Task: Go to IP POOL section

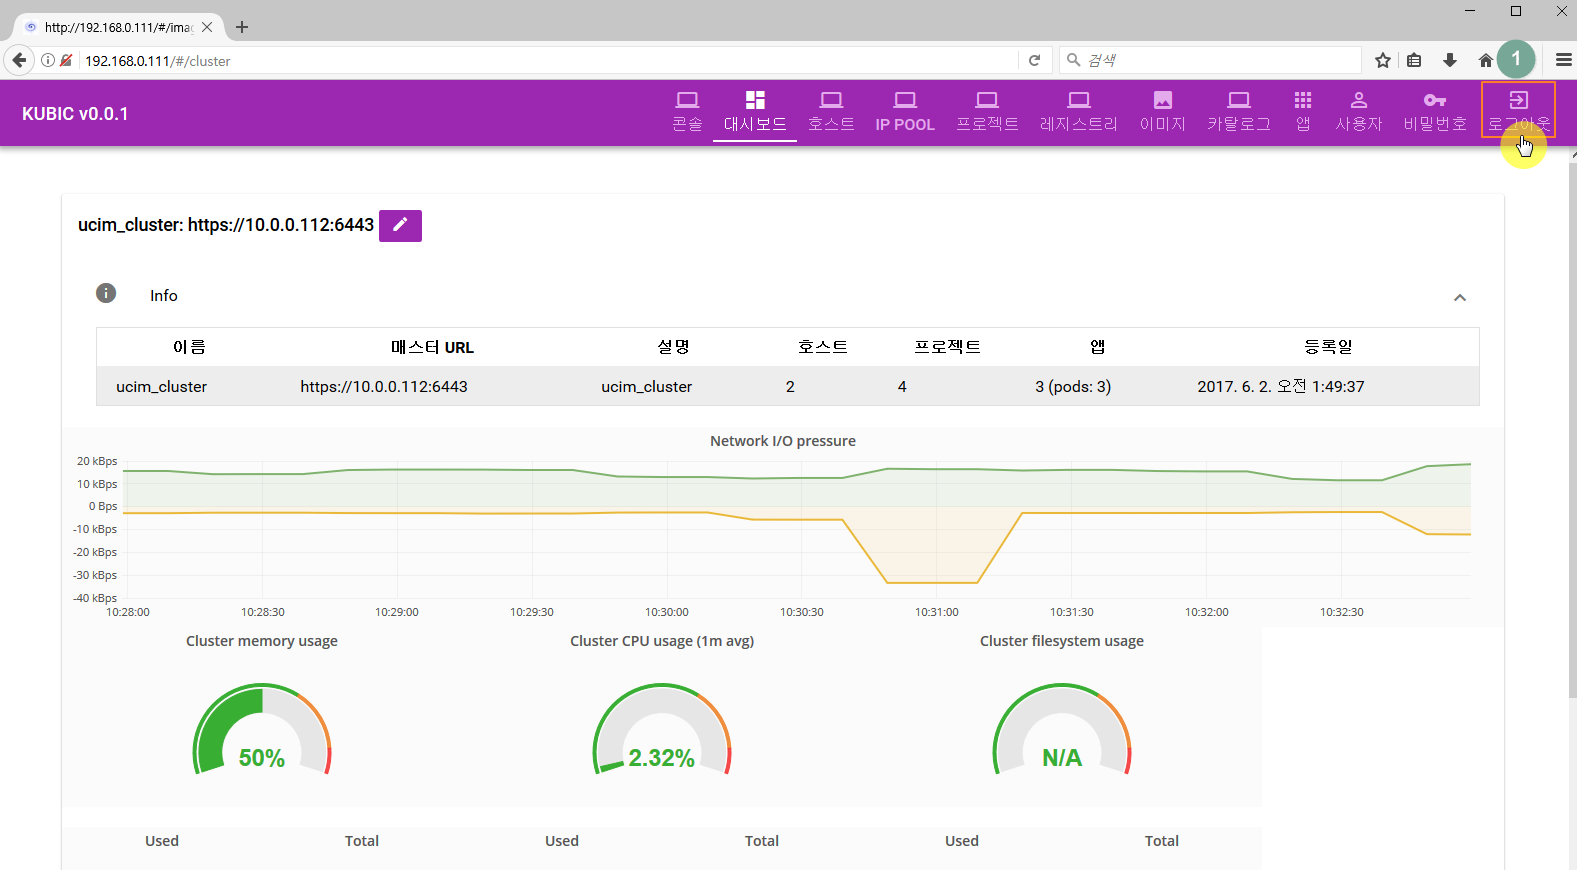Action: tap(905, 110)
